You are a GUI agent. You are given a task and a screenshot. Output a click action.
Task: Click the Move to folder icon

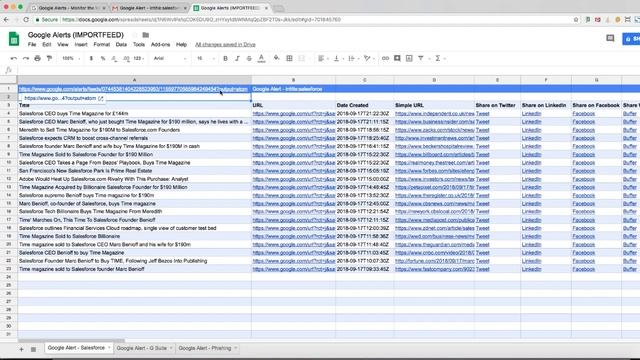[146, 35]
